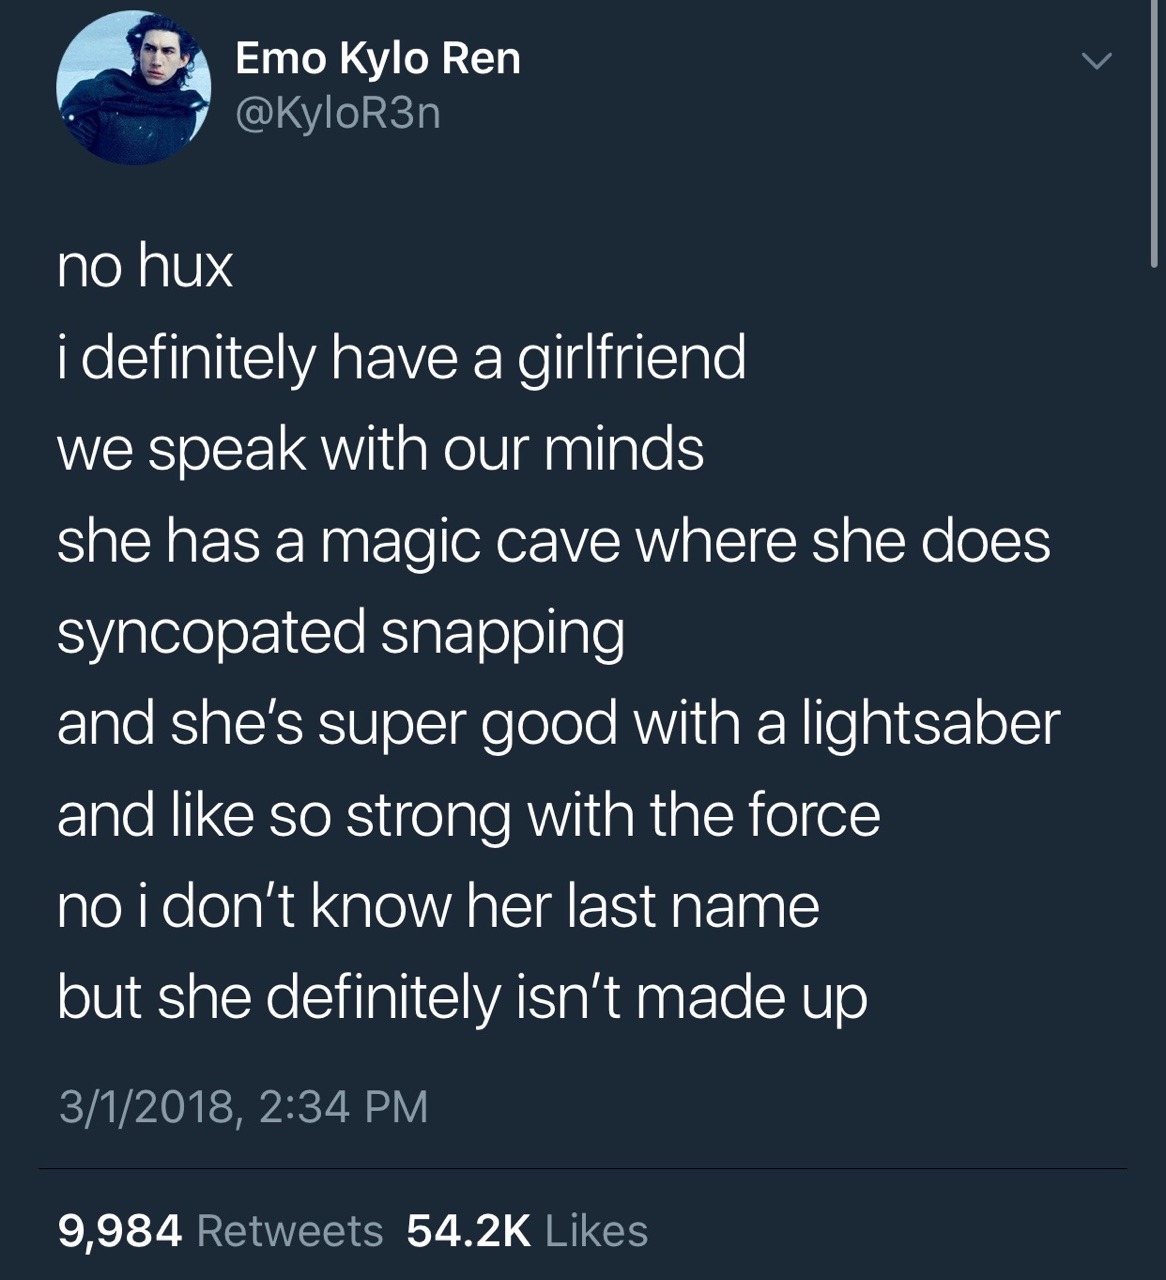Click the line about her last name
The image size is (1166, 1280).
(438, 906)
